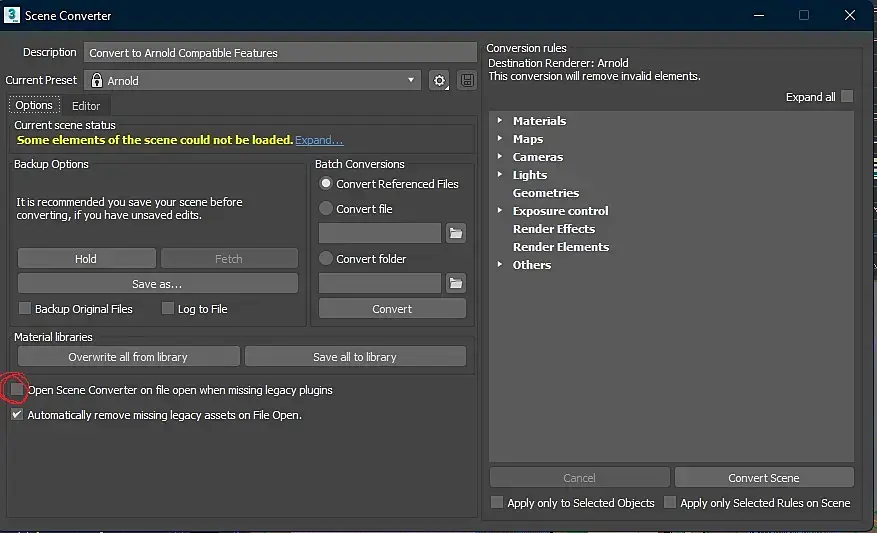Click the Convert file path field
The image size is (877, 533).
coord(380,233)
